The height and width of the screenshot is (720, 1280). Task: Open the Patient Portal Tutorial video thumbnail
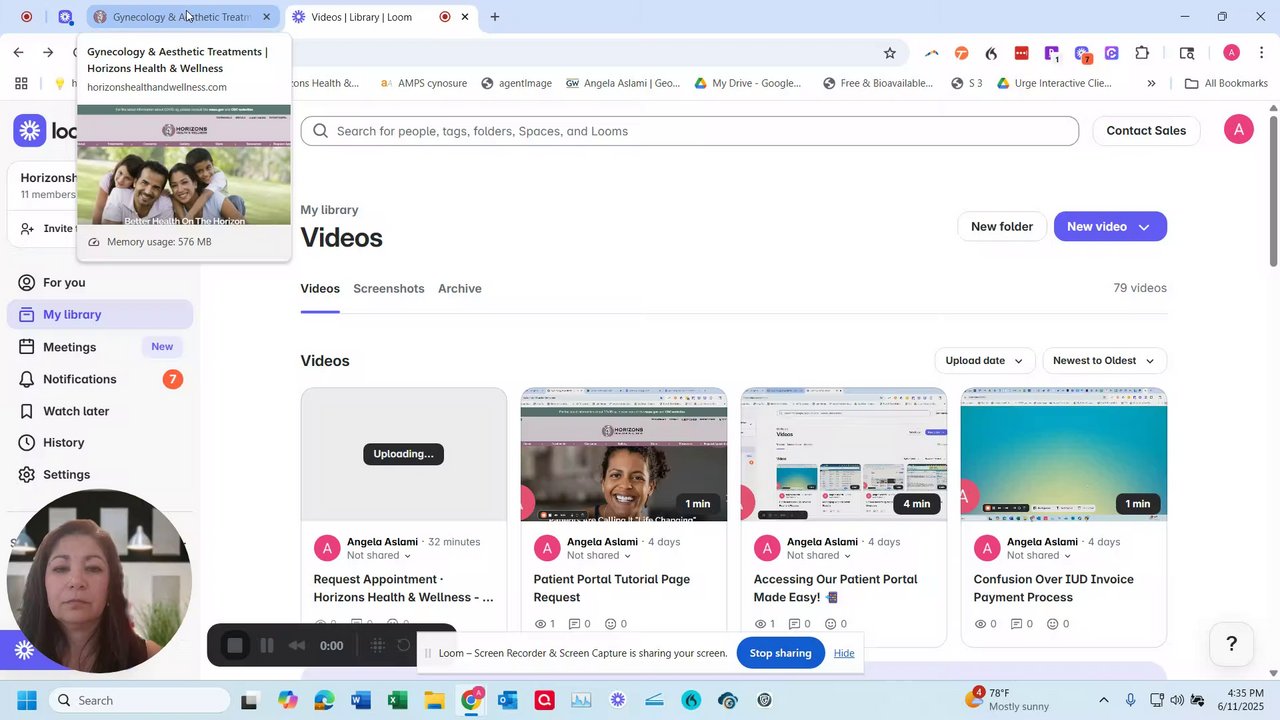(624, 454)
